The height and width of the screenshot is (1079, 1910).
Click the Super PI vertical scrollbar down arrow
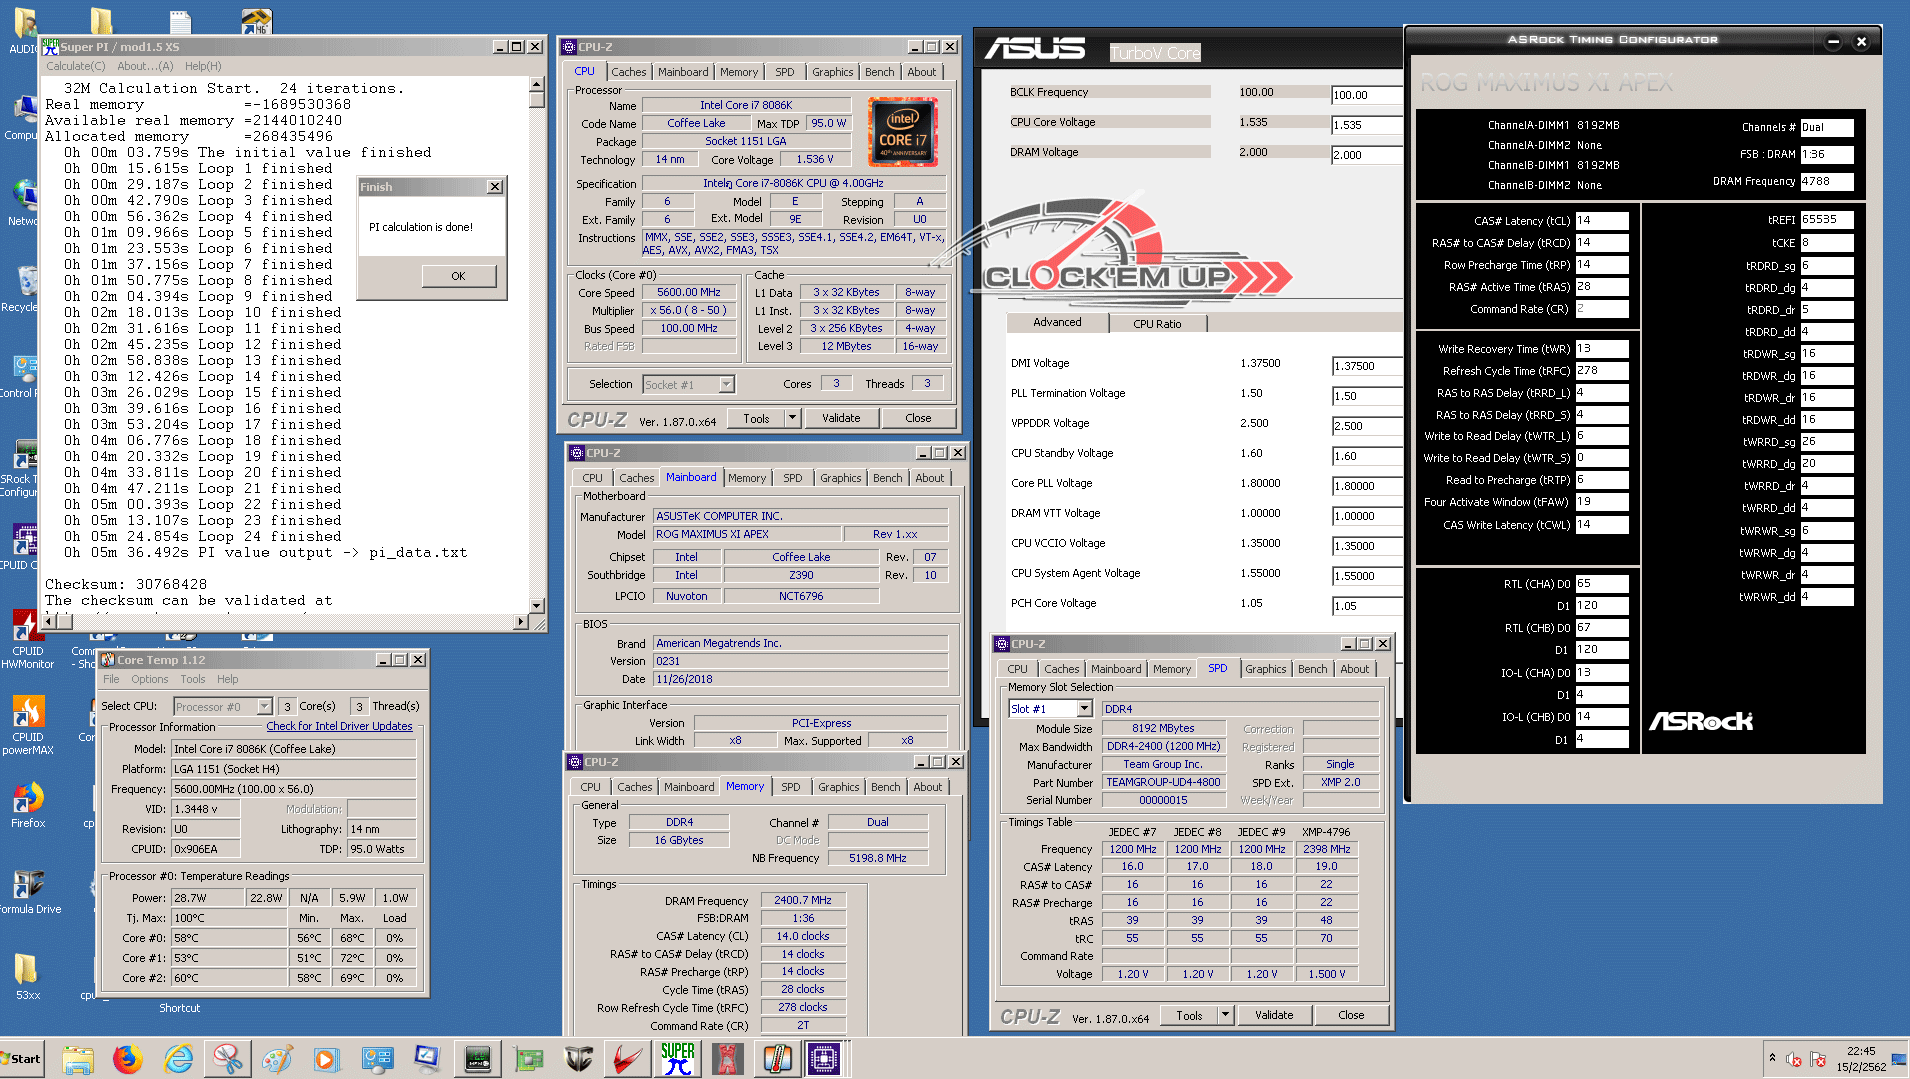pos(537,605)
